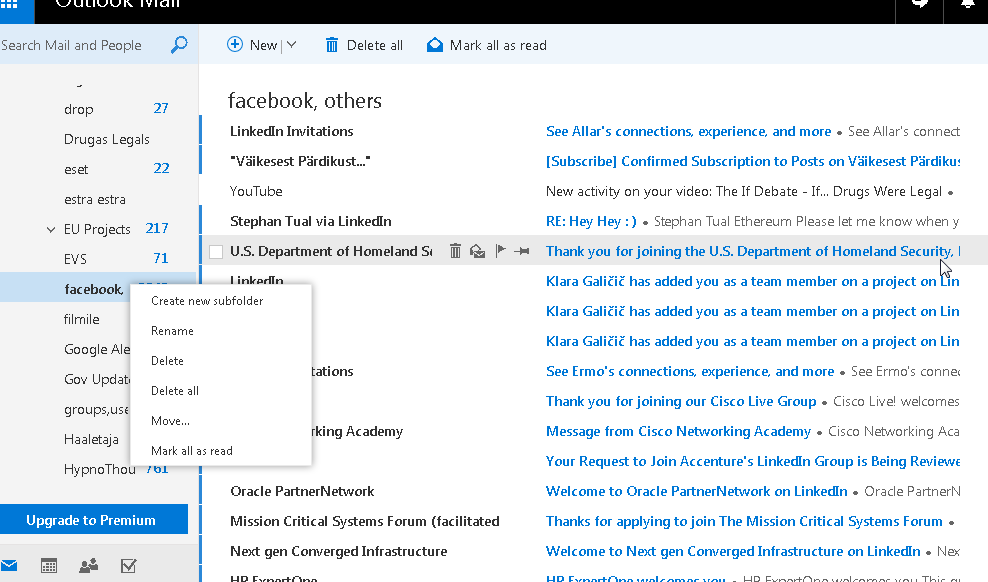The height and width of the screenshot is (582, 988).
Task: Choose Create new subfolder from context menu
Action: (207, 301)
